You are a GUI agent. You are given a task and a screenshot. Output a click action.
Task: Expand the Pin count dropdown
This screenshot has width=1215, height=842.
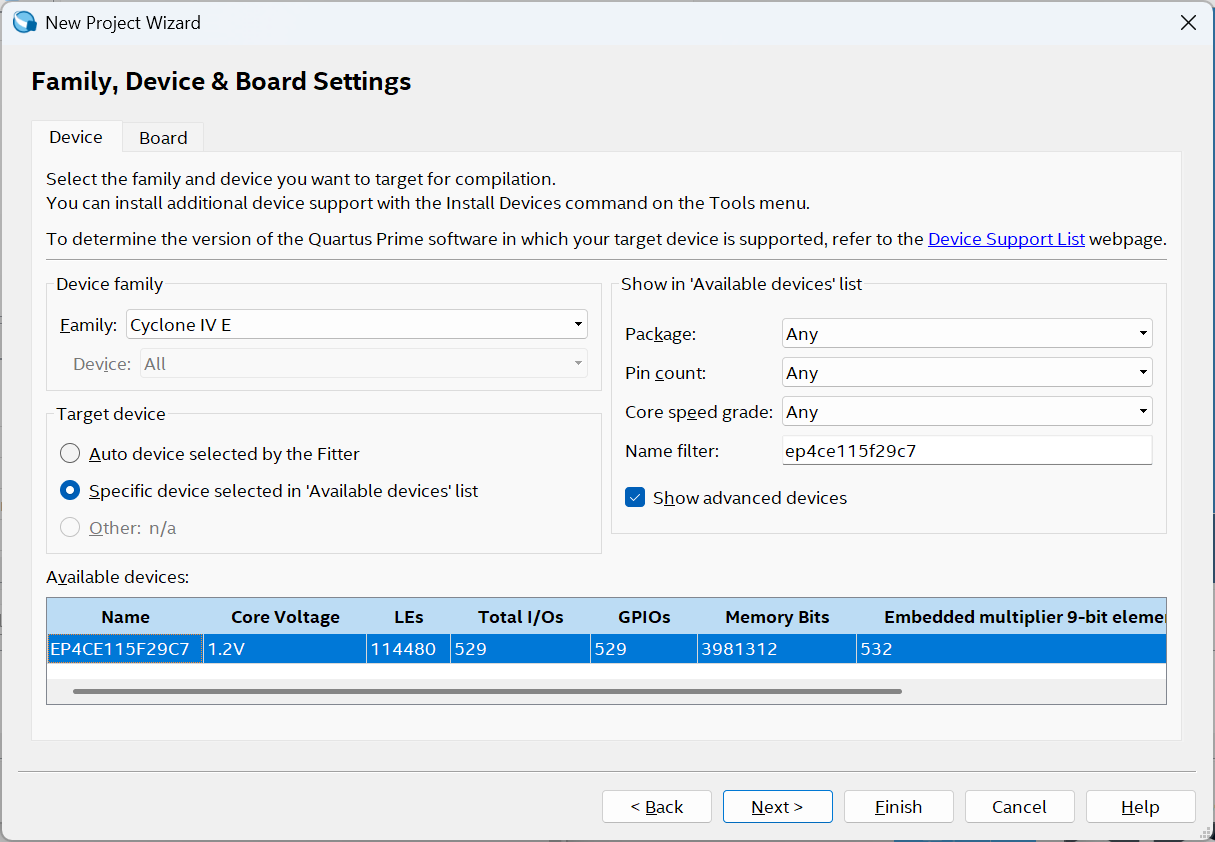(x=967, y=373)
